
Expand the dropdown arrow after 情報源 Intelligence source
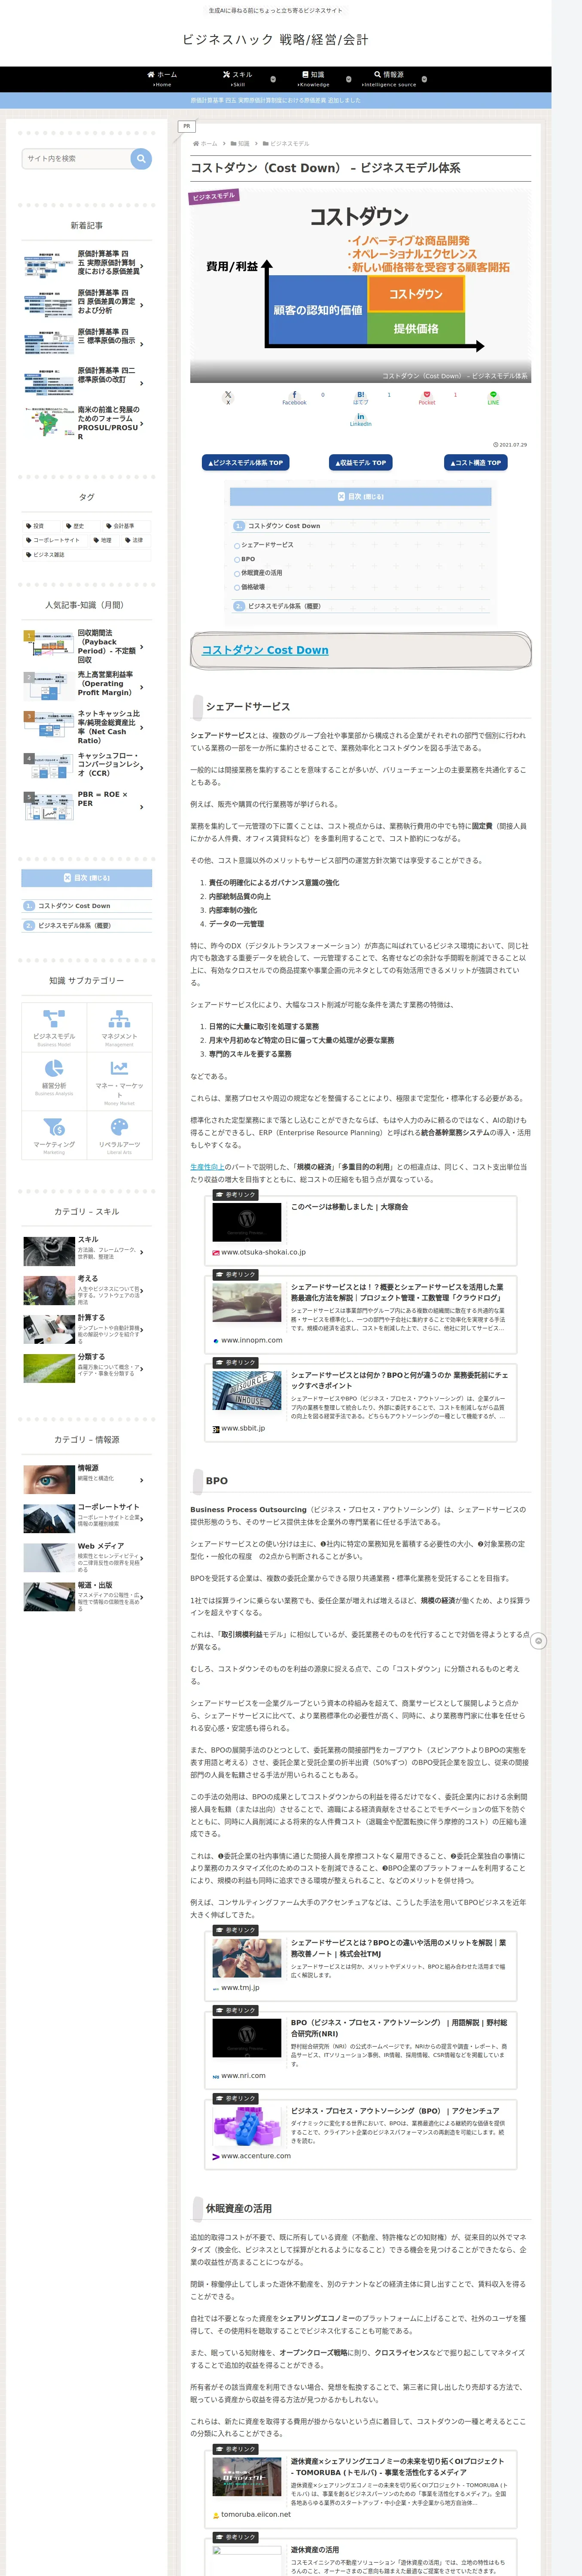click(x=424, y=79)
